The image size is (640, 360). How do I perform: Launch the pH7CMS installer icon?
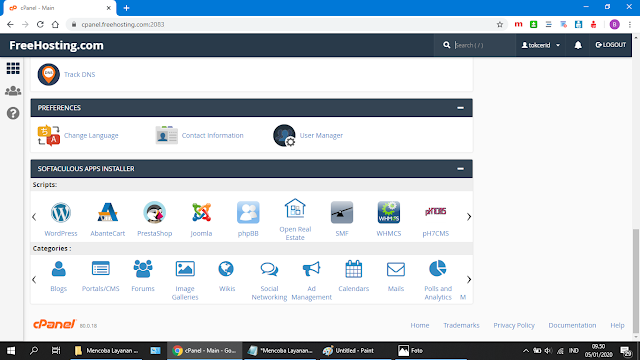click(436, 212)
